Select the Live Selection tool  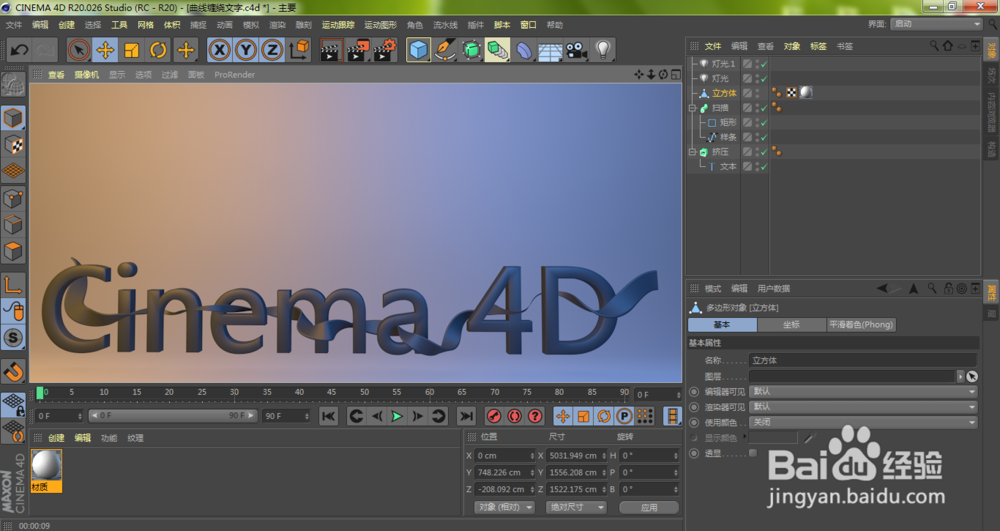[79, 50]
